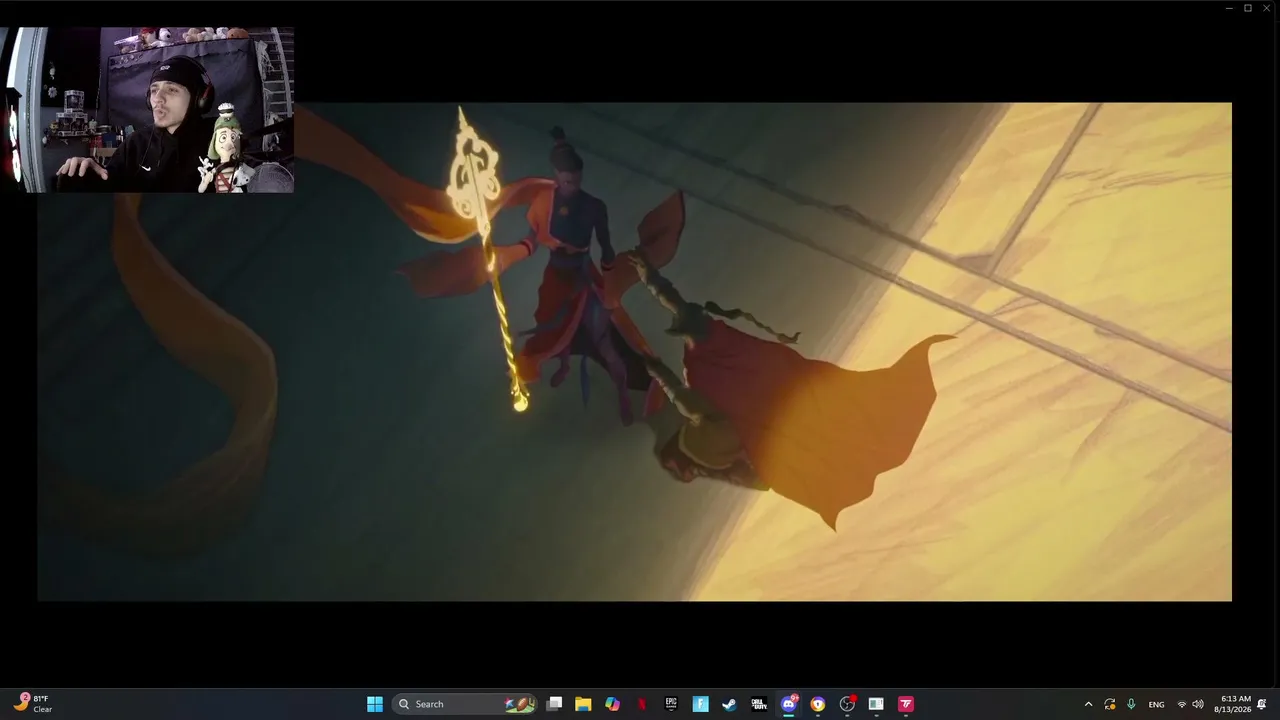This screenshot has height=720, width=1280.
Task: Open the clock showing 6:13 AM
Action: point(1233,704)
